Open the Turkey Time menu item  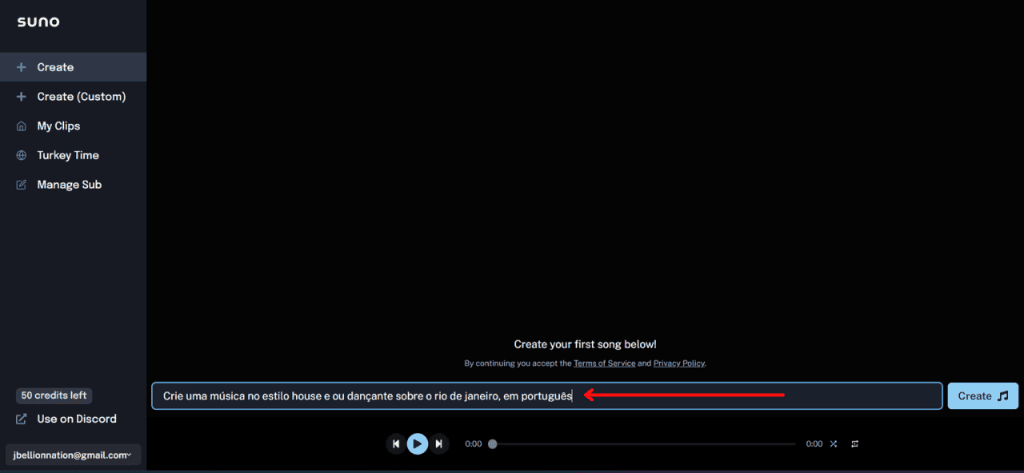click(68, 156)
